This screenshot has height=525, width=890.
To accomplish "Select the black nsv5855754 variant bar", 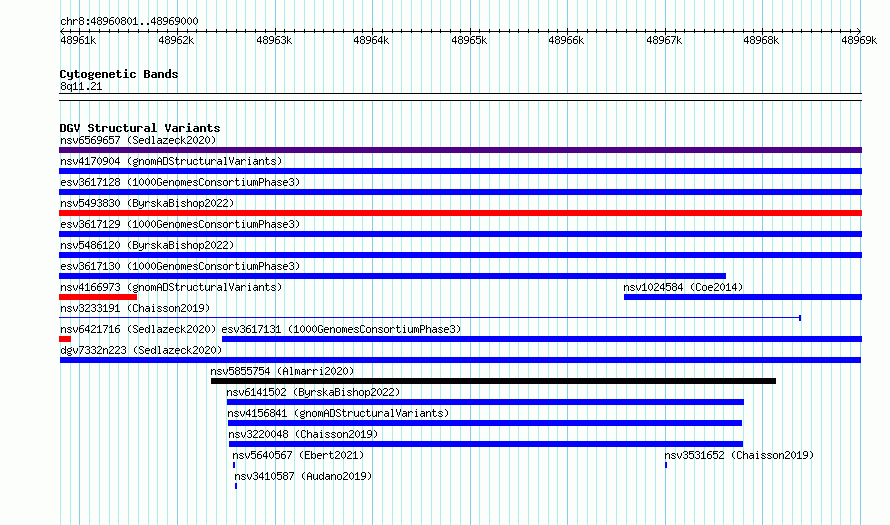I will click(x=493, y=381).
